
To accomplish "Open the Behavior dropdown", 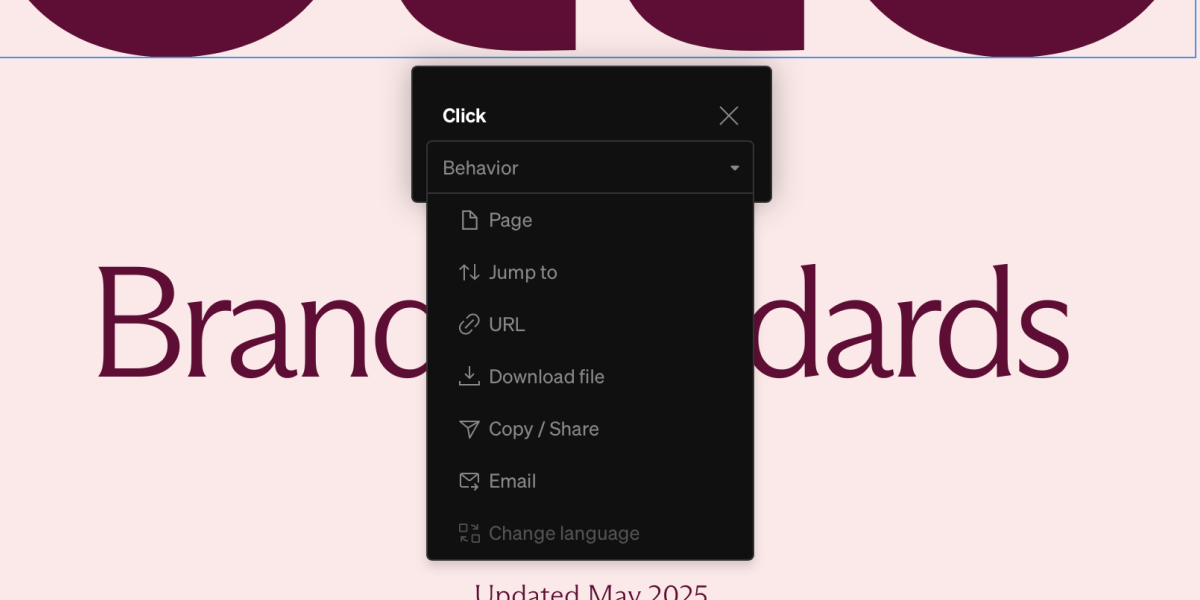I will pyautogui.click(x=590, y=168).
